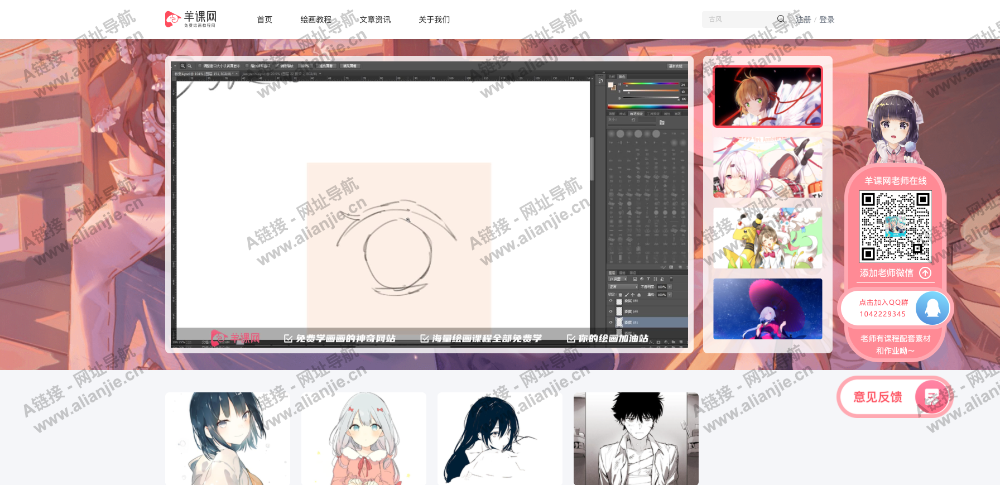Click the teacher WeChat QR code
Viewport: 1000px width, 485px height.
tap(895, 226)
